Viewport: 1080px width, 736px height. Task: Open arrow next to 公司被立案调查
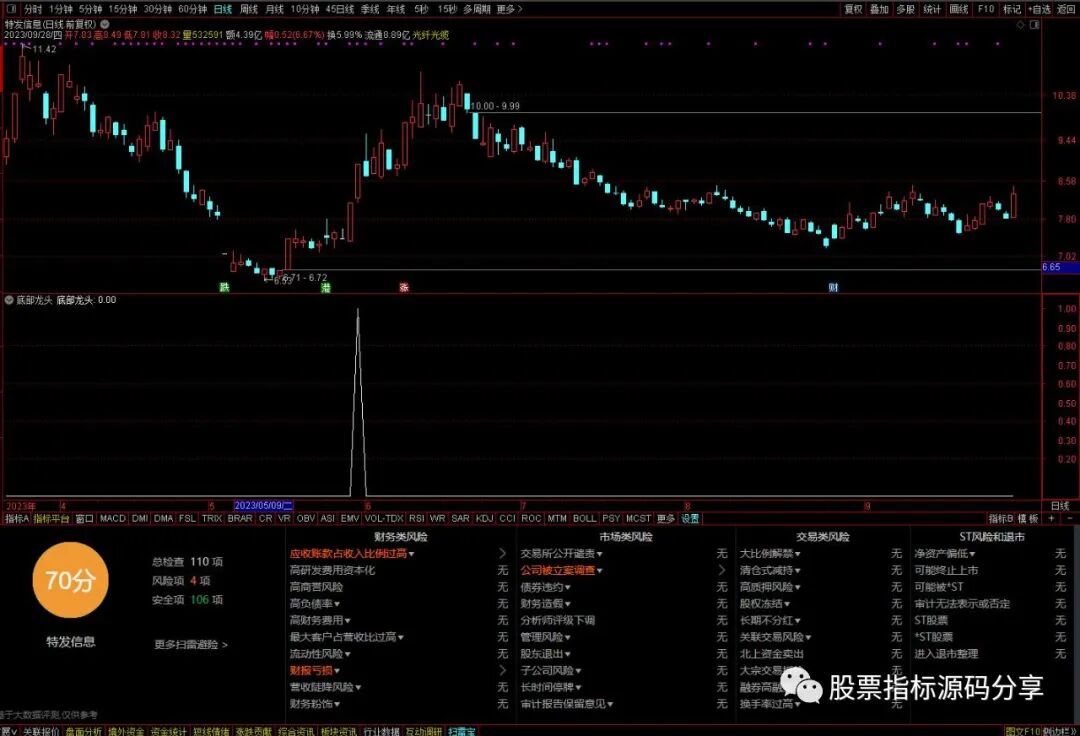click(721, 570)
